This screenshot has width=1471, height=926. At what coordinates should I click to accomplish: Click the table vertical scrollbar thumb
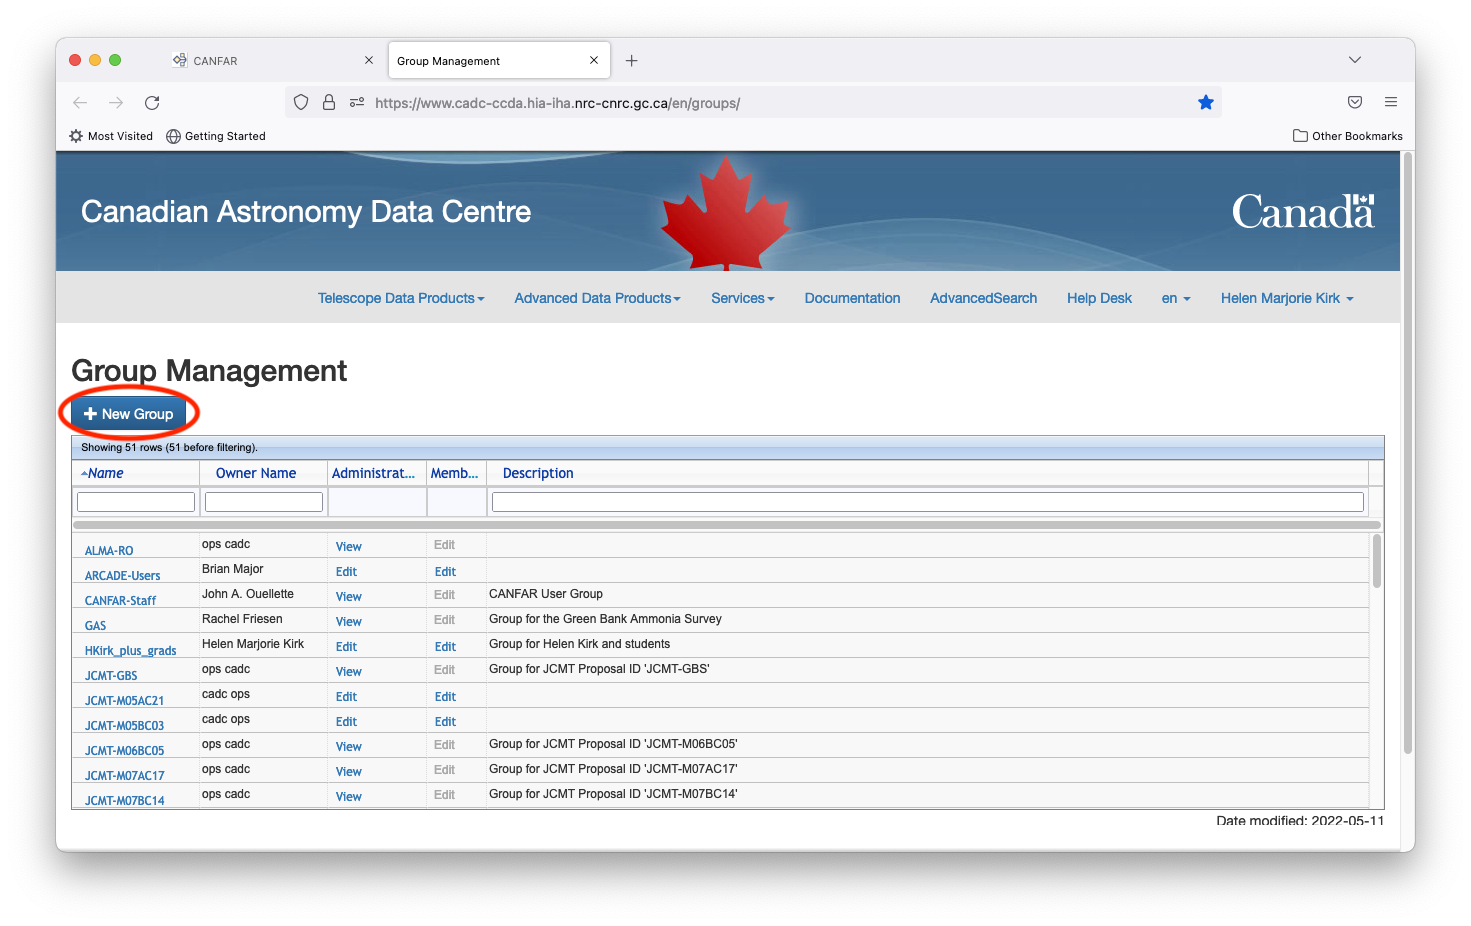pos(1377,561)
